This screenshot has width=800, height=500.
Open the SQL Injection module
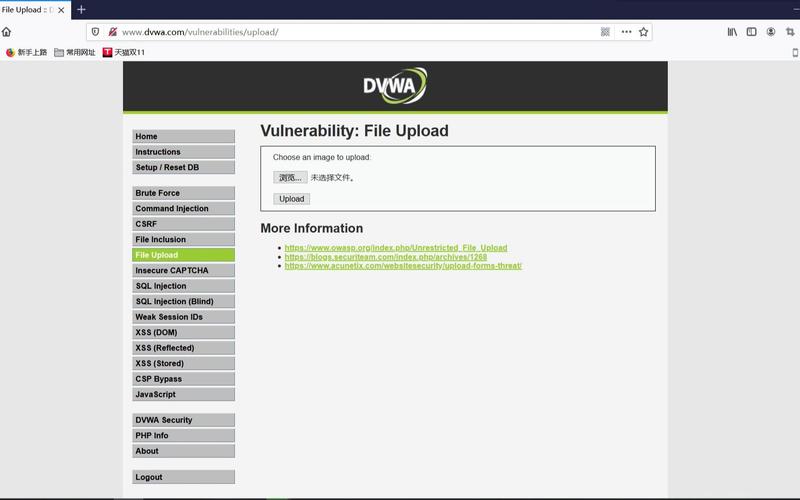pos(184,286)
